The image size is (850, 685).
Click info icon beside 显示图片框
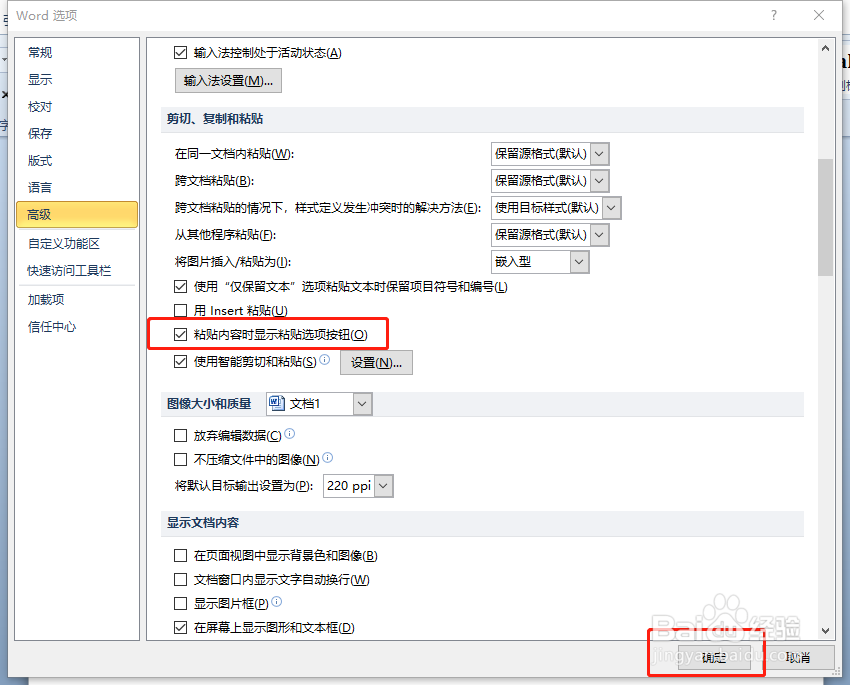(x=276, y=602)
